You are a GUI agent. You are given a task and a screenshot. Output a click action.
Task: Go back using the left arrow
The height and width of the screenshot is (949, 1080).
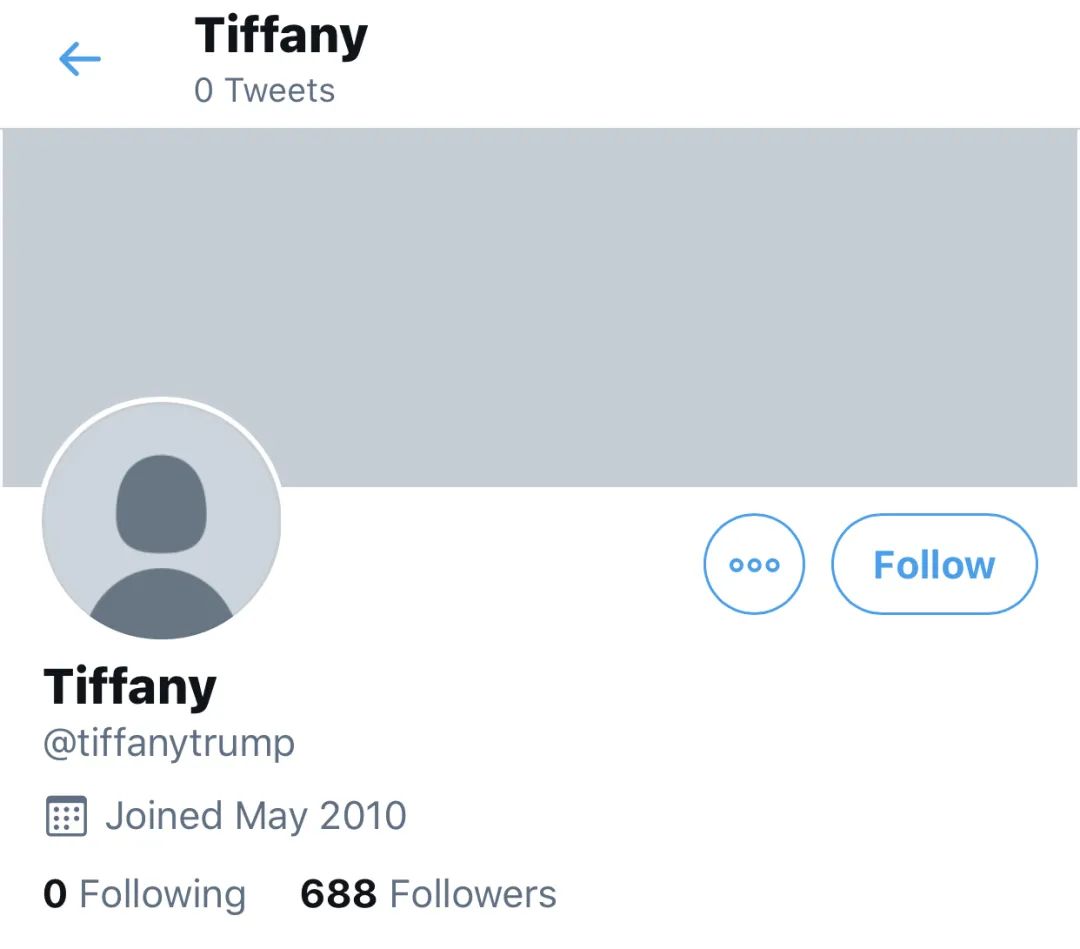pos(80,60)
